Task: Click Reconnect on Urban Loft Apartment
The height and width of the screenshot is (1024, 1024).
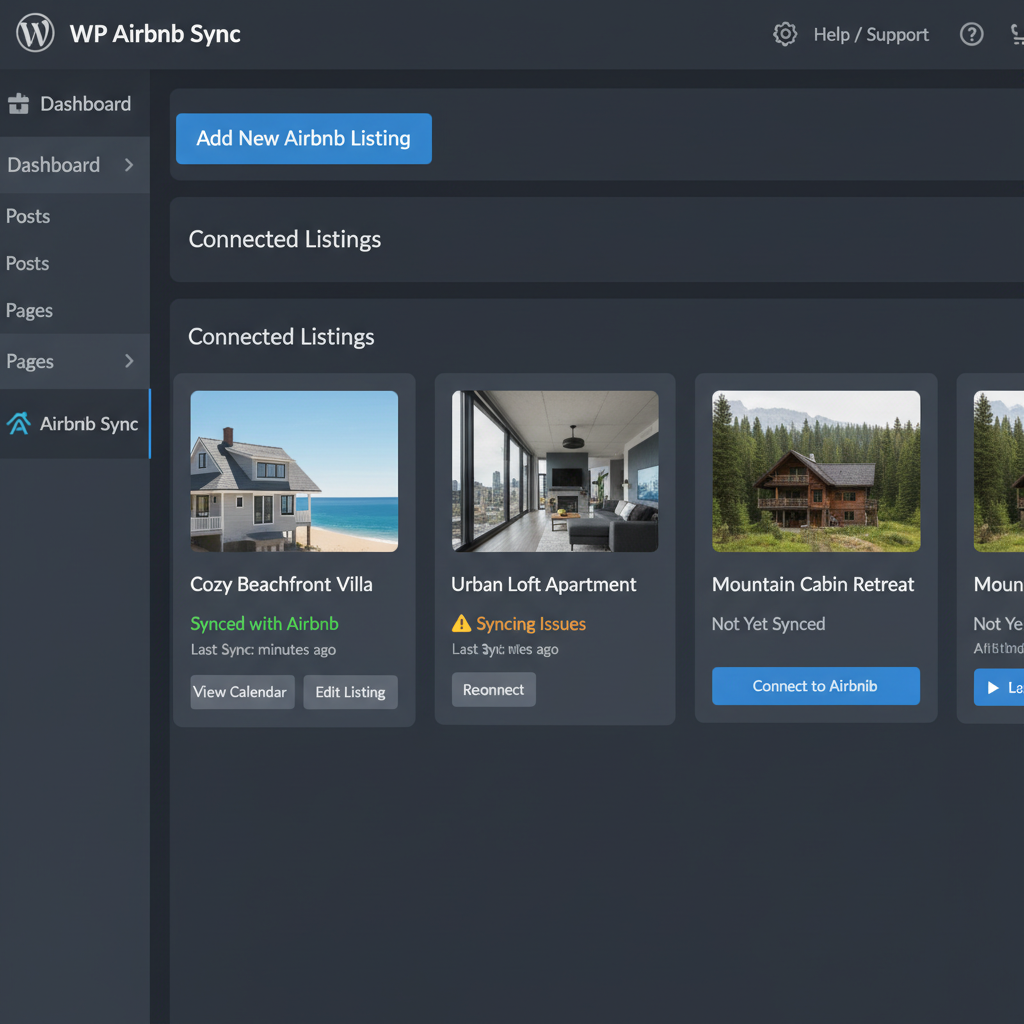Action: pos(494,690)
